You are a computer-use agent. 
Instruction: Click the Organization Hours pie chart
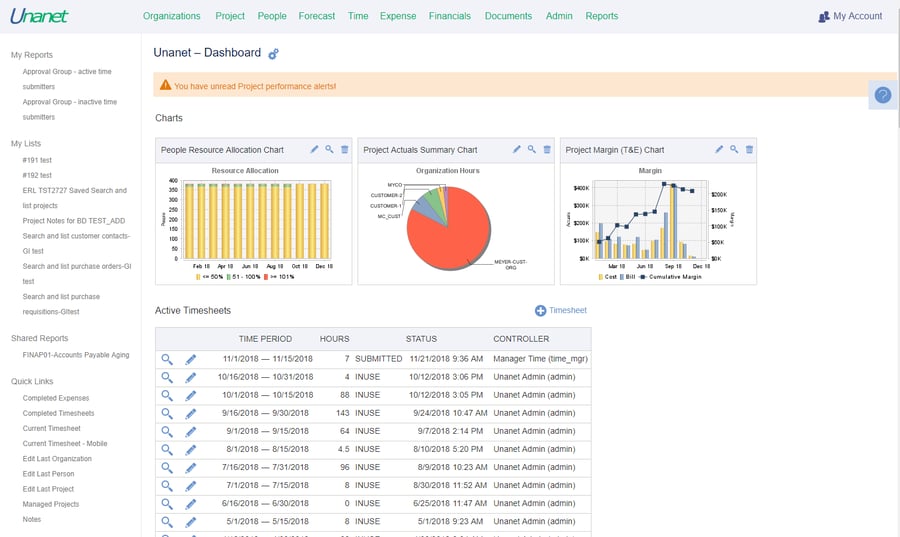(449, 228)
